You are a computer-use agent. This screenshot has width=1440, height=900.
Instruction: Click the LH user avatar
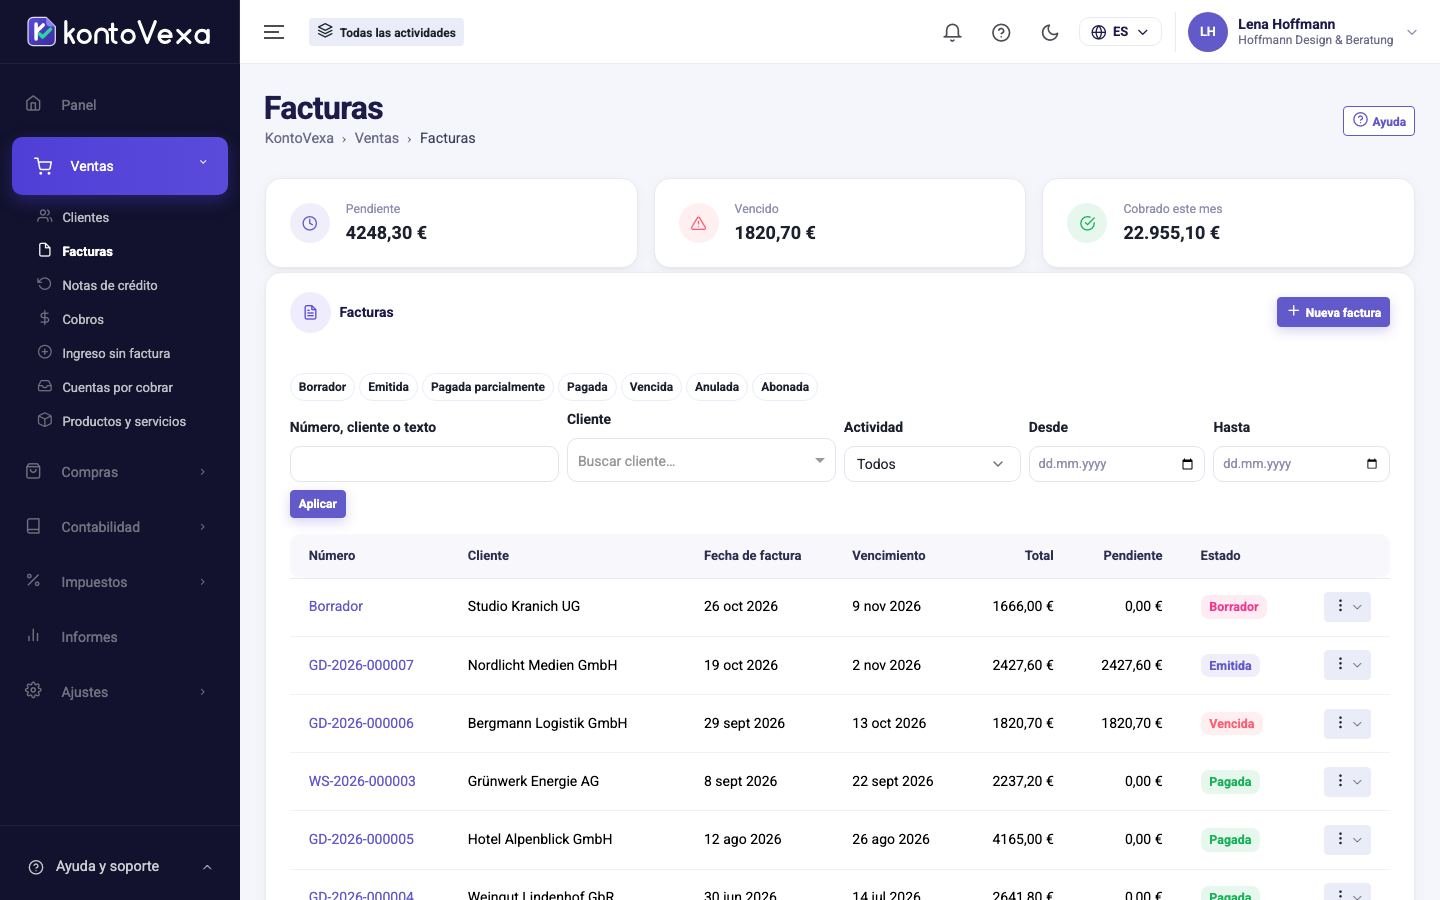(1207, 32)
